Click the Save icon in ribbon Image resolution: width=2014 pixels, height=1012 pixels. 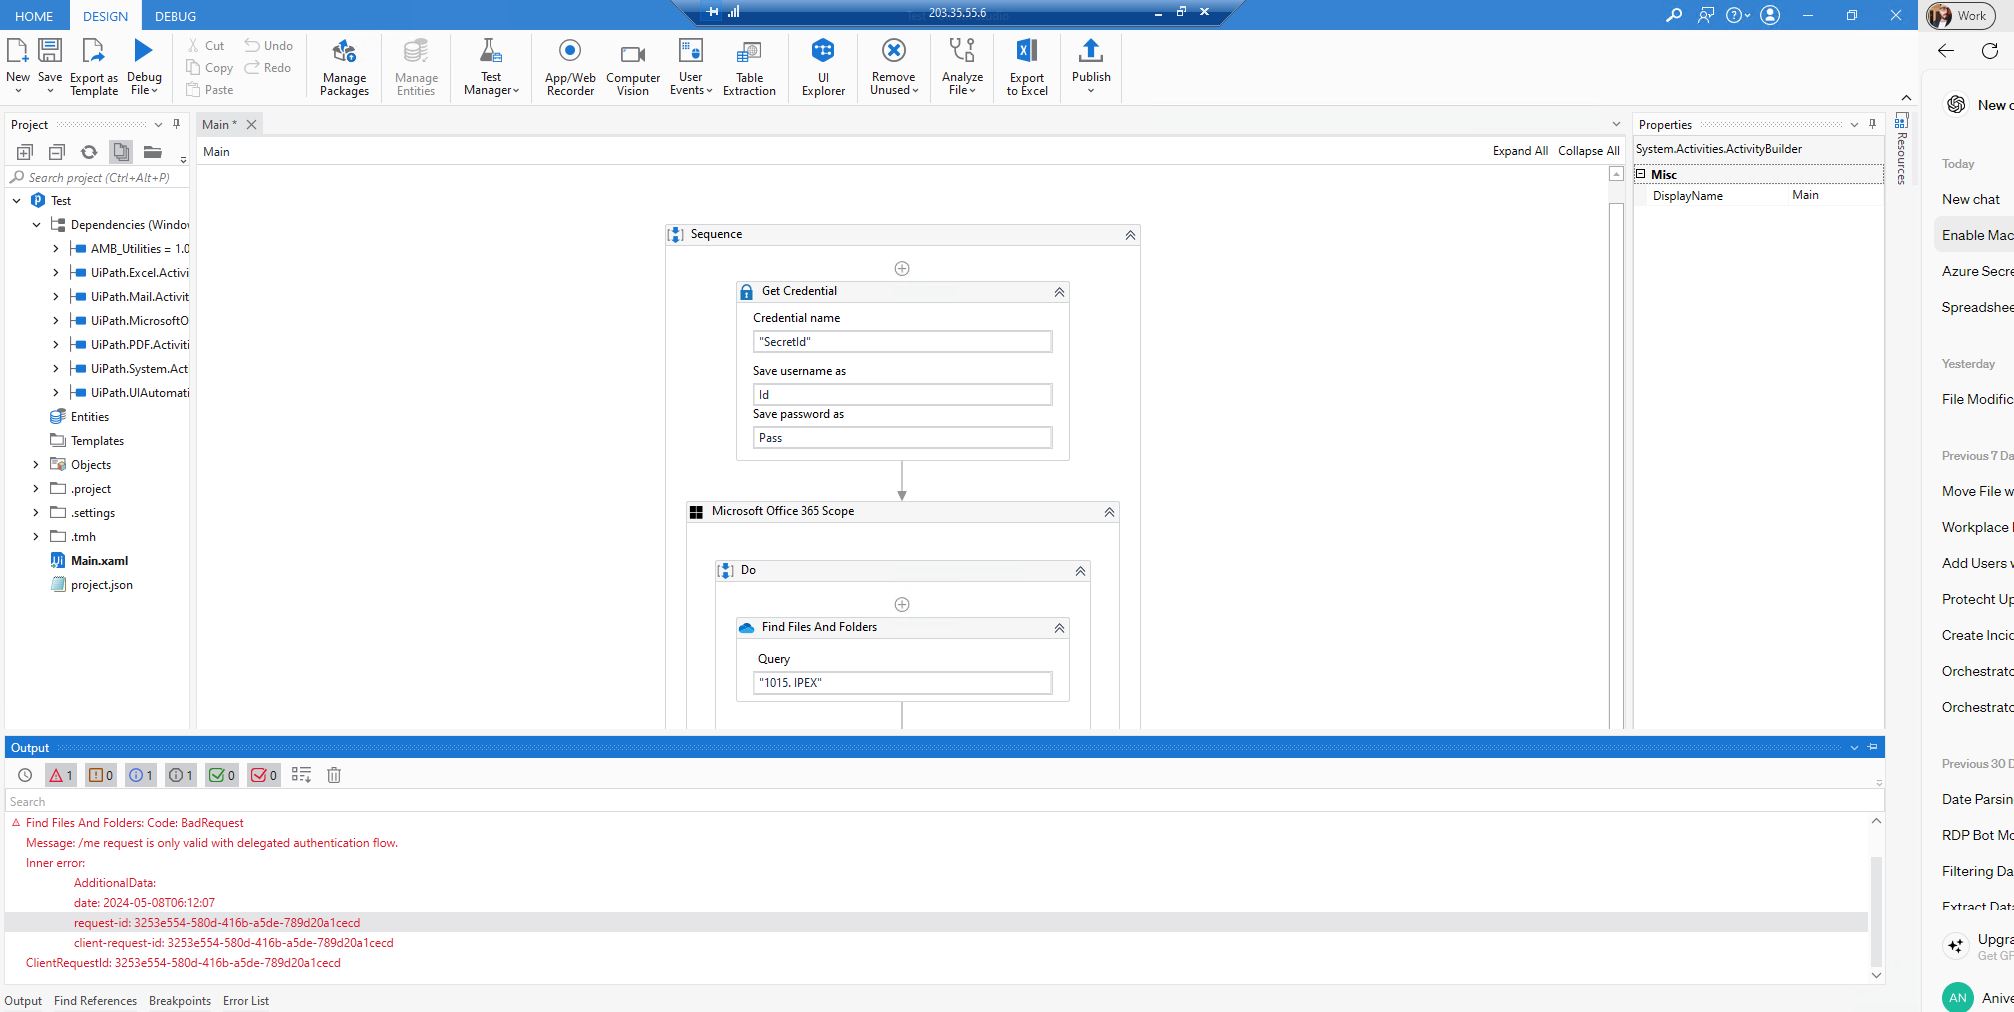[49, 50]
